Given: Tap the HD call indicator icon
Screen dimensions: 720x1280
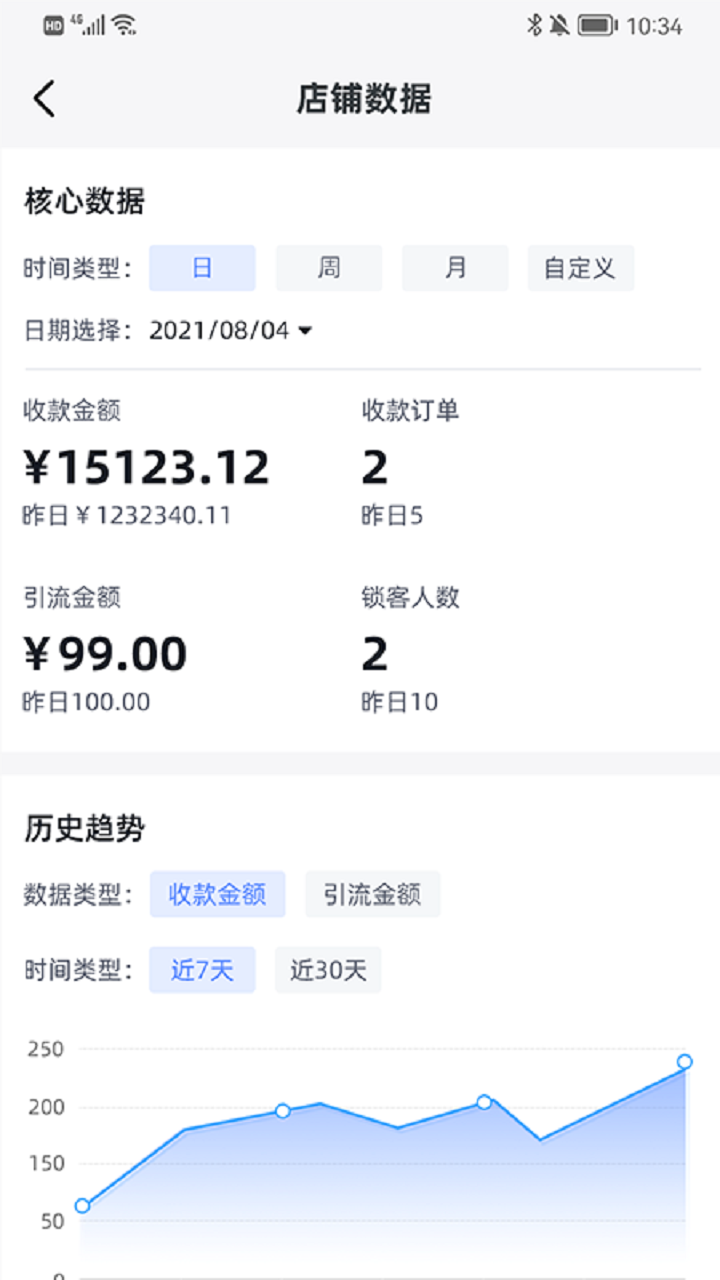Looking at the screenshot, I should pyautogui.click(x=53, y=26).
